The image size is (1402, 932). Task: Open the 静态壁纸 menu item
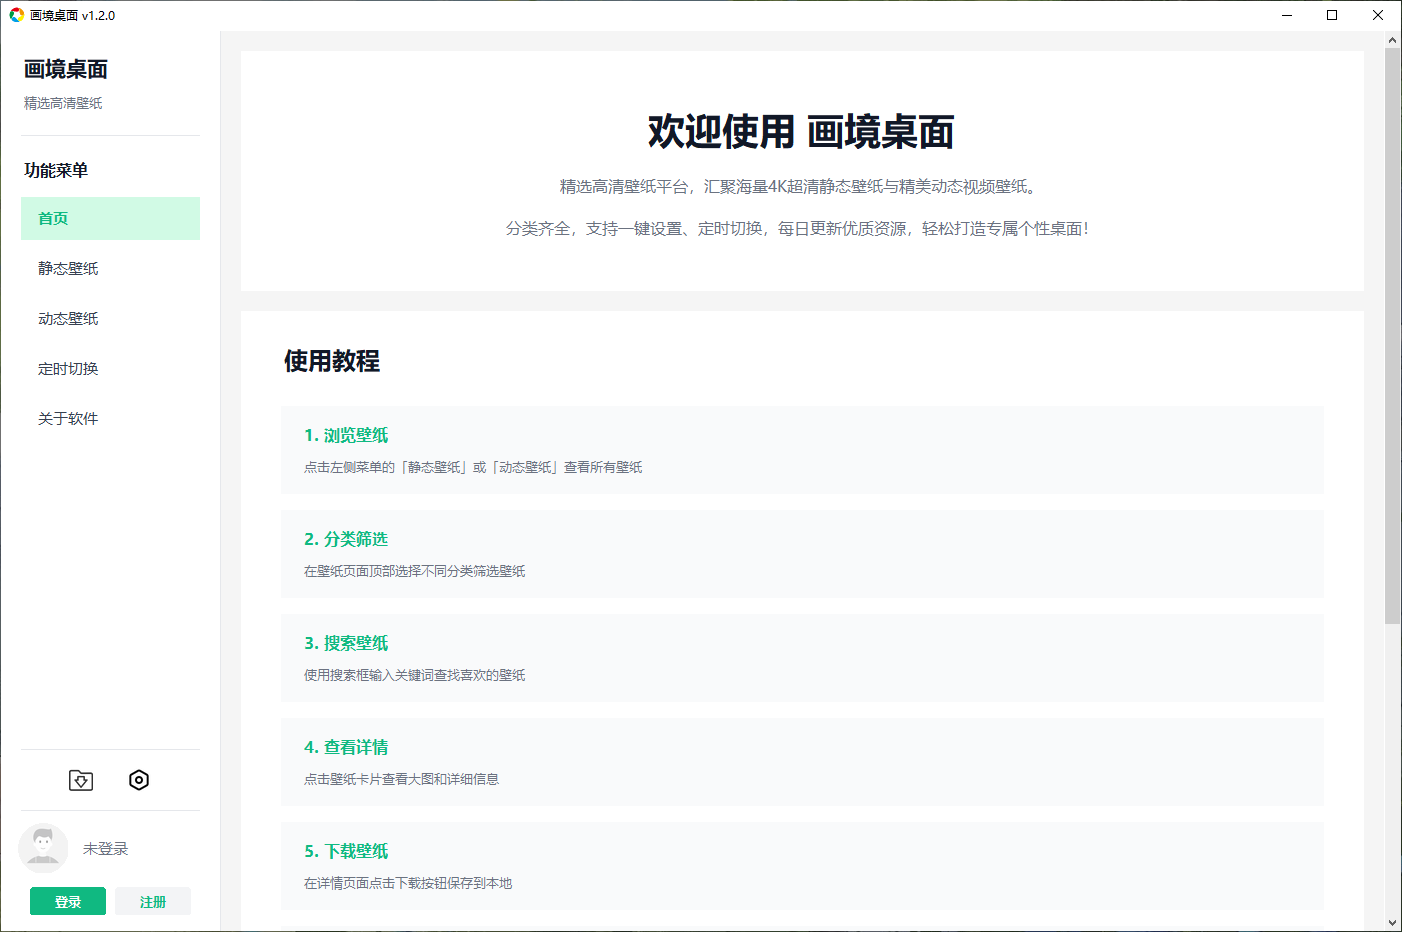(110, 268)
